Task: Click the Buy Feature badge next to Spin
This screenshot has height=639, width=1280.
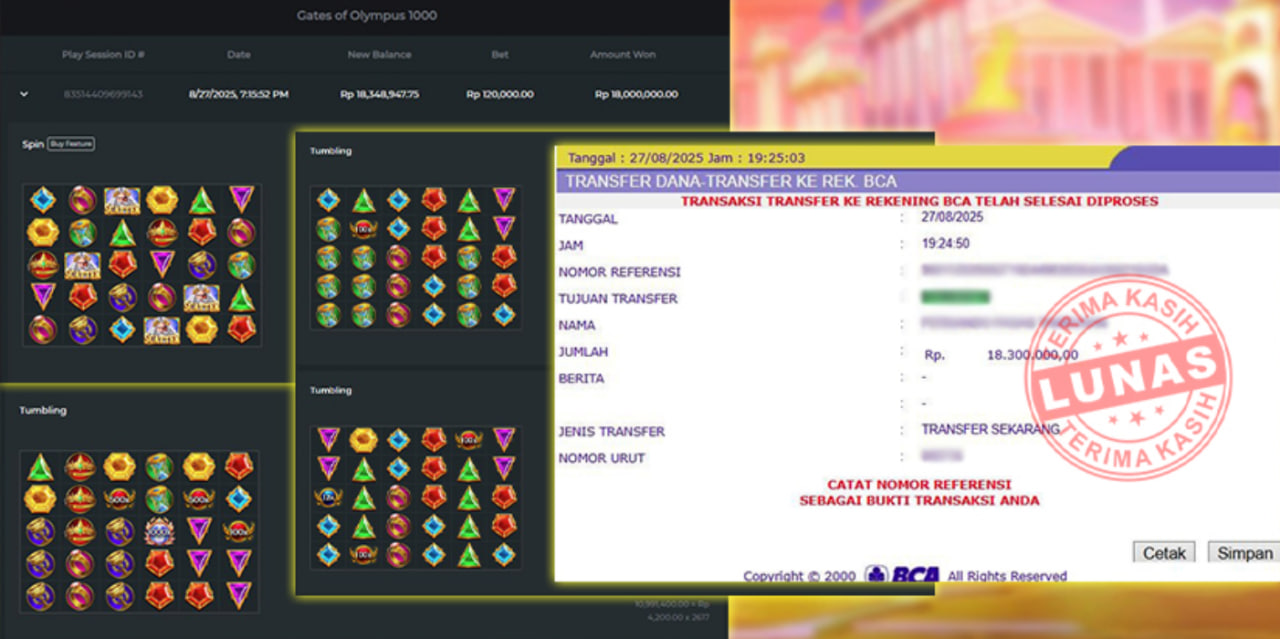Action: click(x=72, y=144)
